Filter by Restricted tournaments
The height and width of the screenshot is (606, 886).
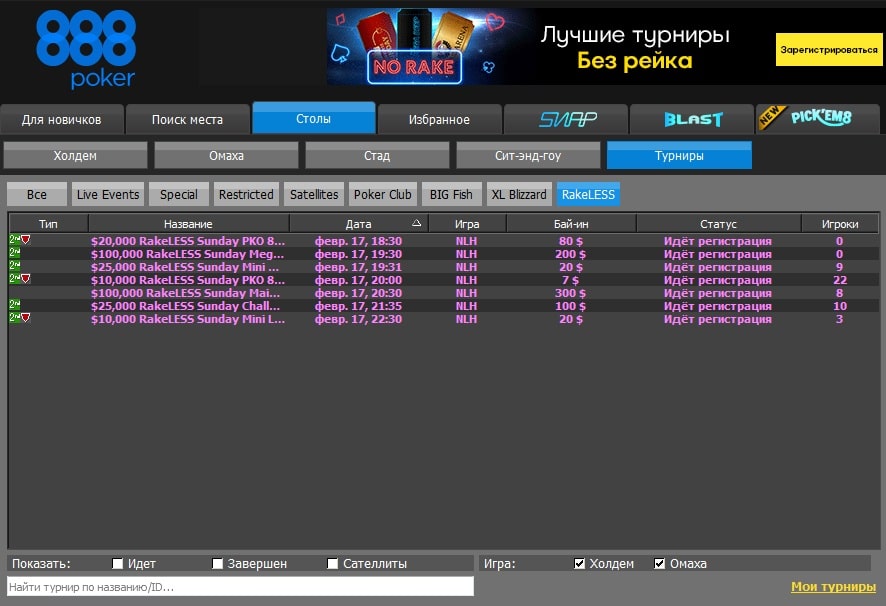click(x=246, y=194)
